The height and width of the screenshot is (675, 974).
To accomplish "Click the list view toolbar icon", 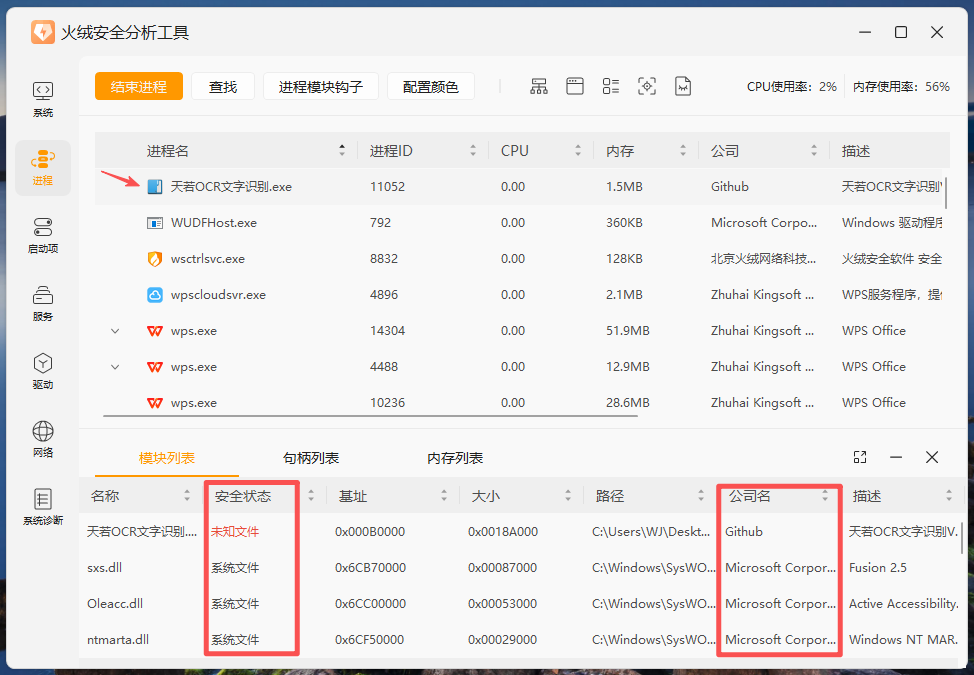I will coord(611,86).
